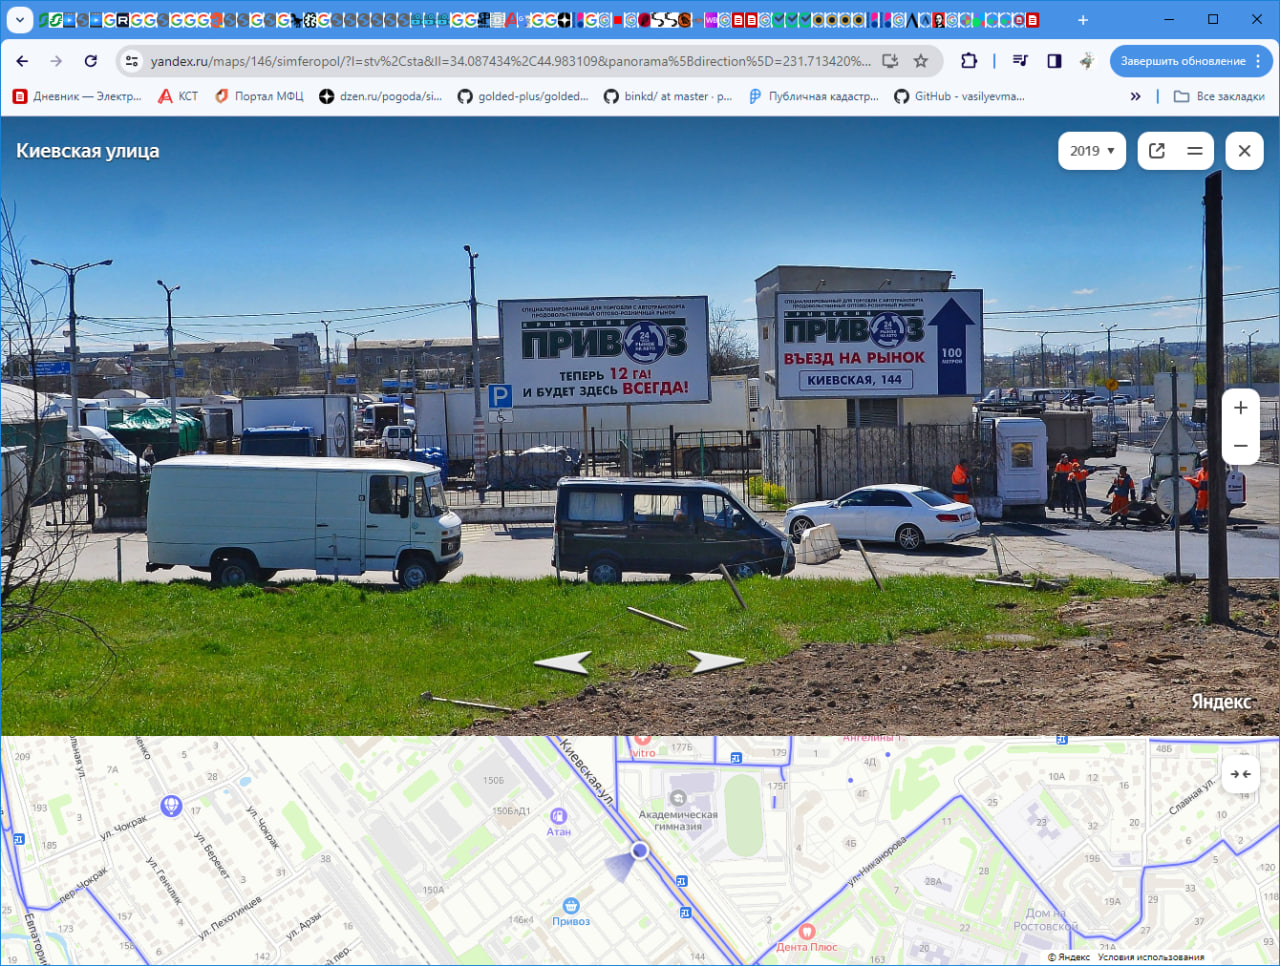1280x966 pixels.
Task: Click the "Славная ул." street label on map
Action: [1193, 795]
